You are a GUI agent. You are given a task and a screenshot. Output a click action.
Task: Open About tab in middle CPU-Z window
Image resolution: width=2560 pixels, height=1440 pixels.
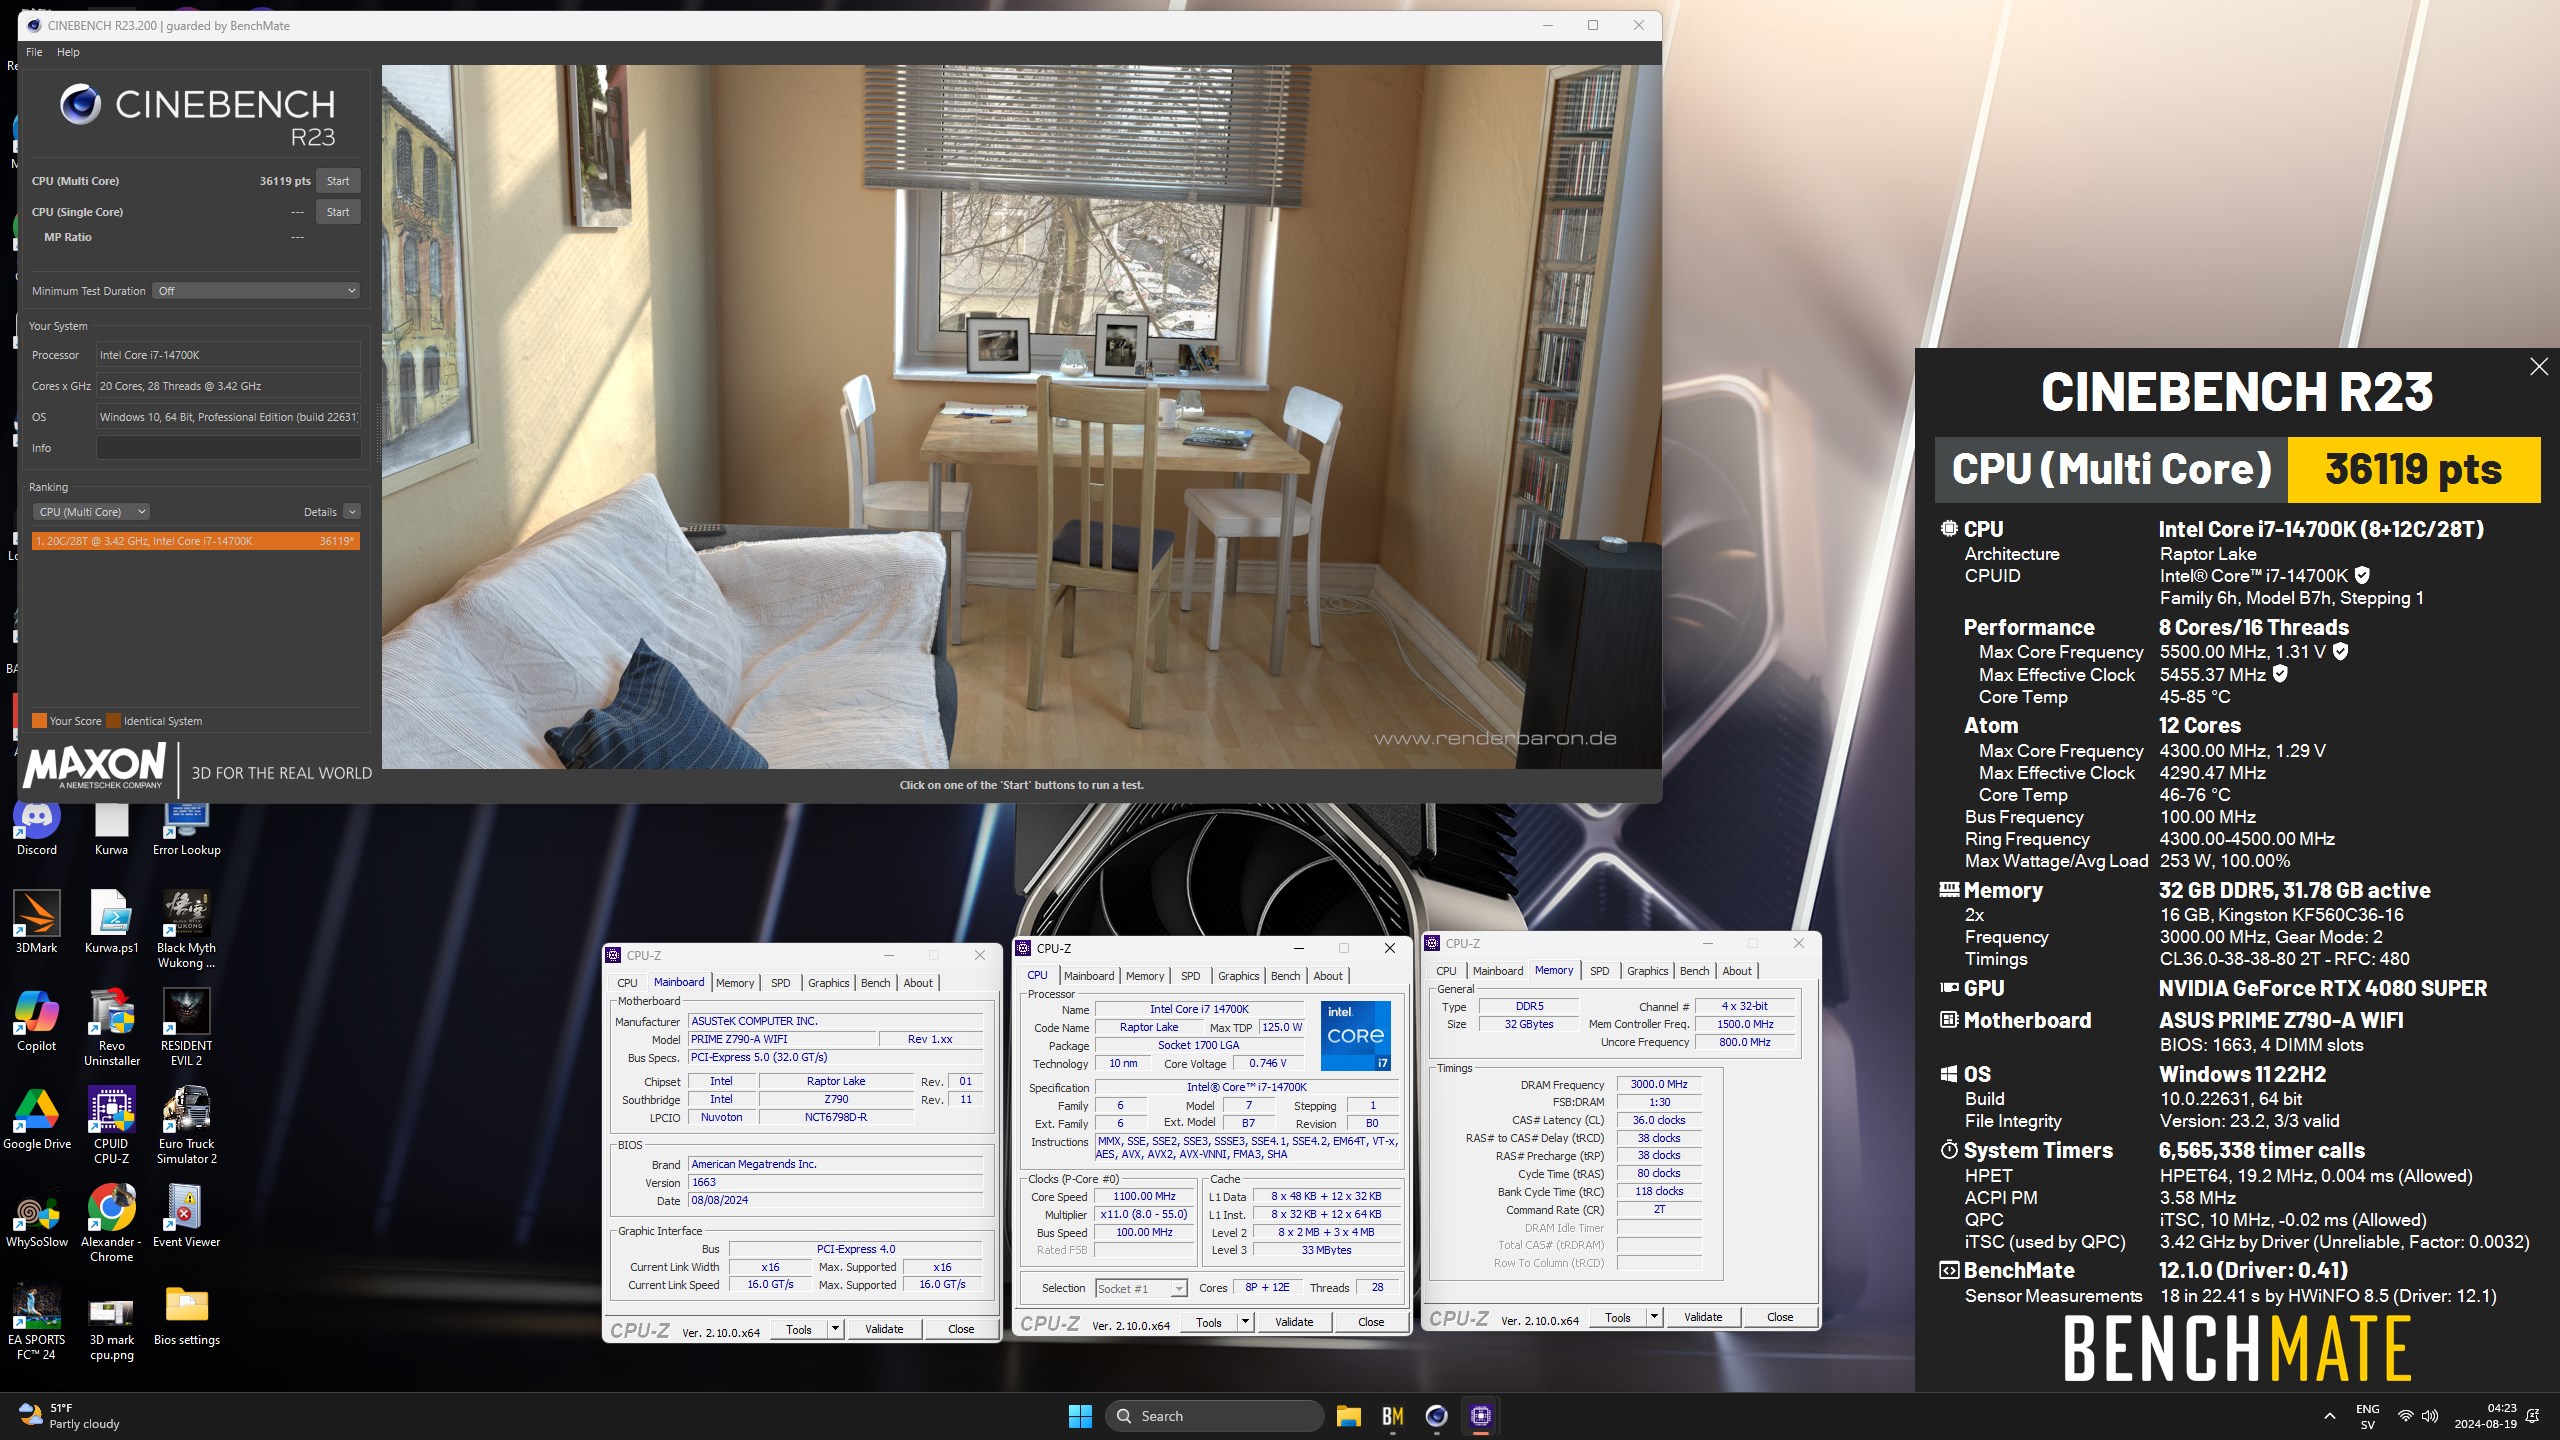[x=1328, y=976]
